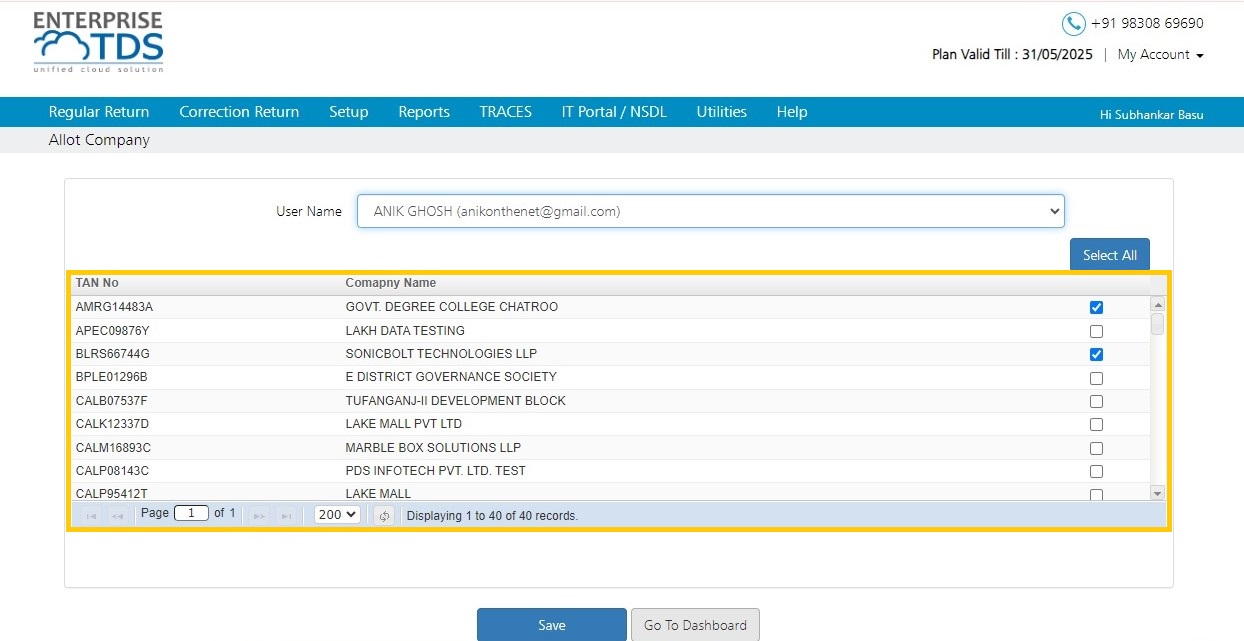Screen dimensions: 1244x641
Task: Go to next page in grid pager
Action: point(259,516)
